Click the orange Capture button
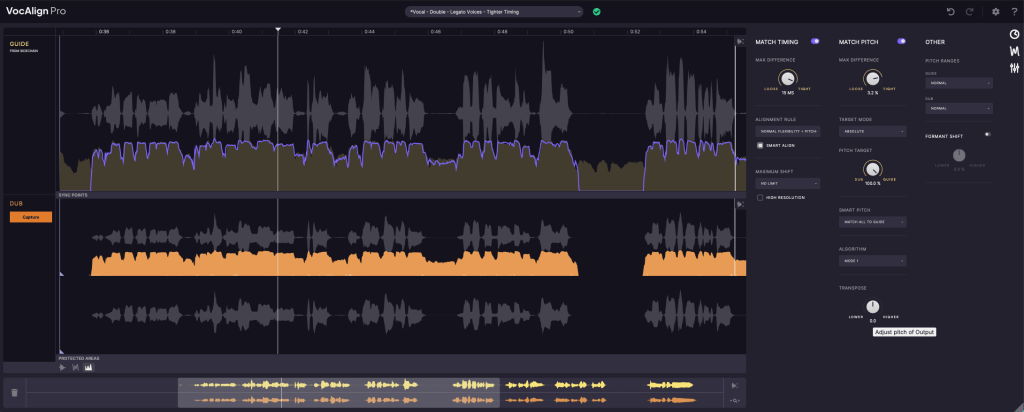The height and width of the screenshot is (412, 1024). click(31, 217)
